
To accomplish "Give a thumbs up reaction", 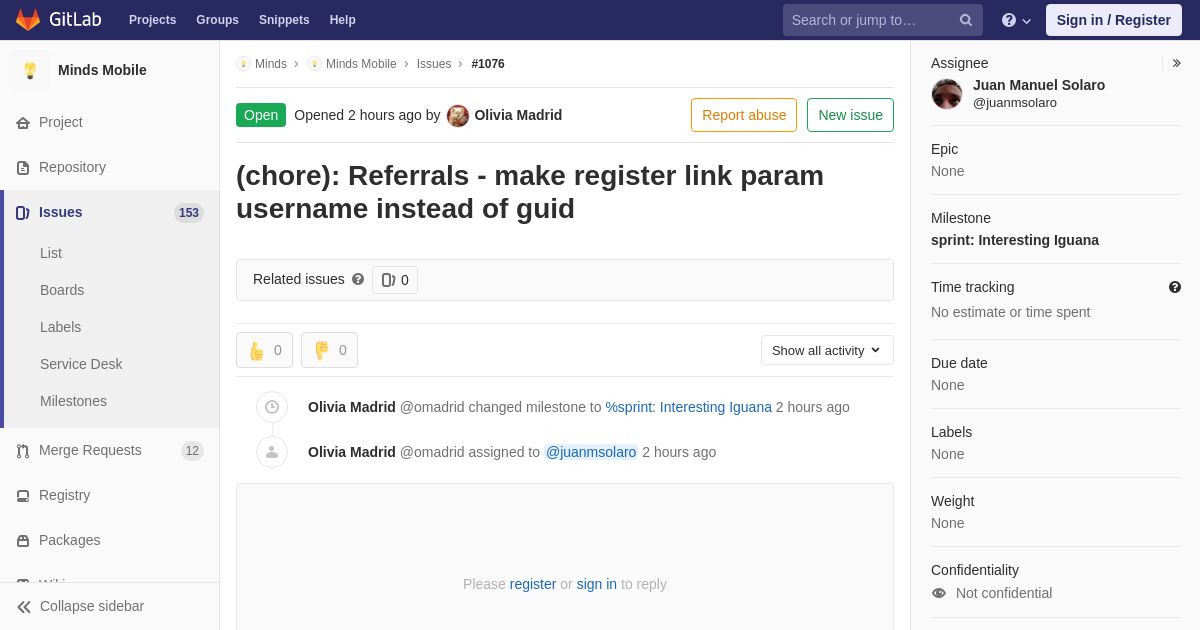I will 264,350.
